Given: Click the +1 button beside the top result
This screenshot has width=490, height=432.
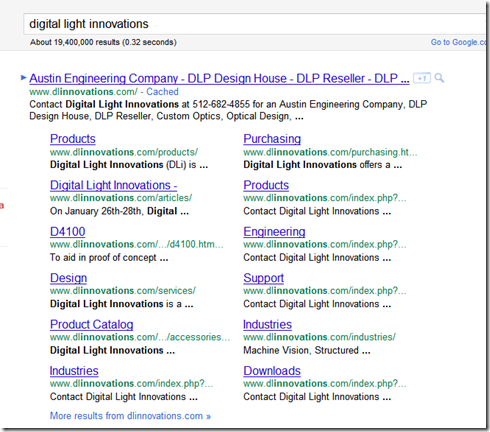Looking at the screenshot, I should coord(422,78).
